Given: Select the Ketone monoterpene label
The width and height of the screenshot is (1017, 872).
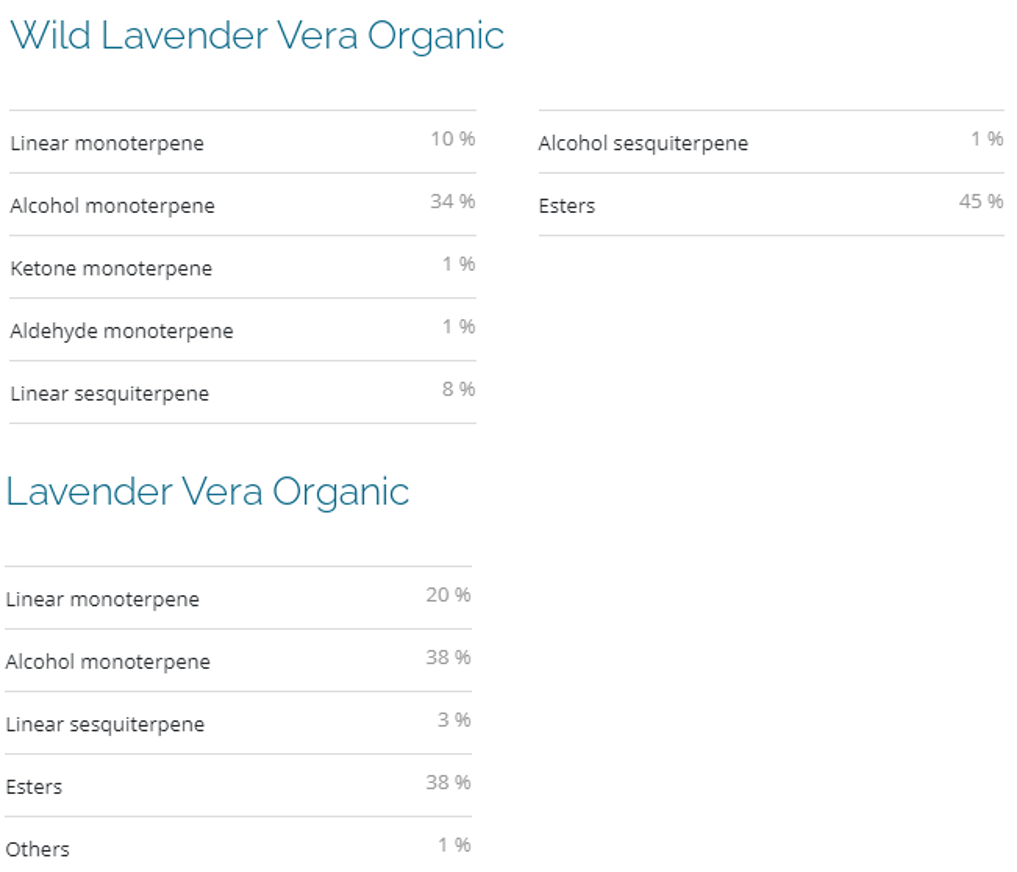Looking at the screenshot, I should [111, 268].
